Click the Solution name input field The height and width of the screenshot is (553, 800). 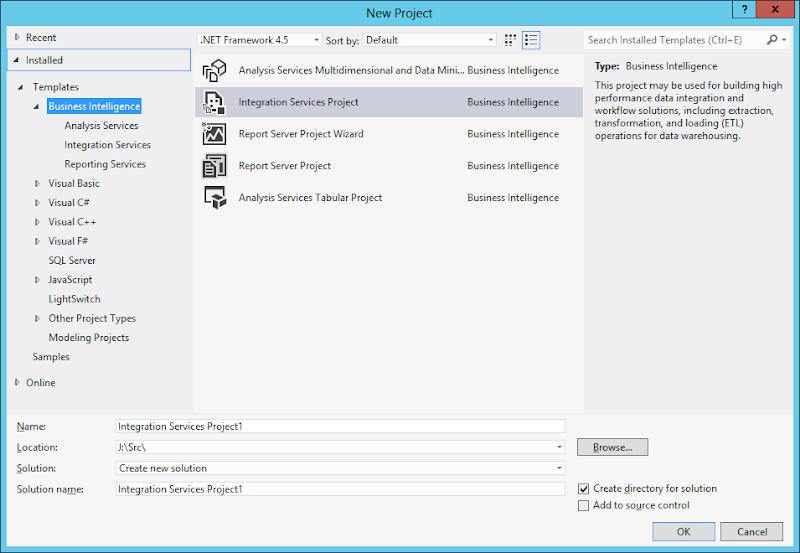340,489
